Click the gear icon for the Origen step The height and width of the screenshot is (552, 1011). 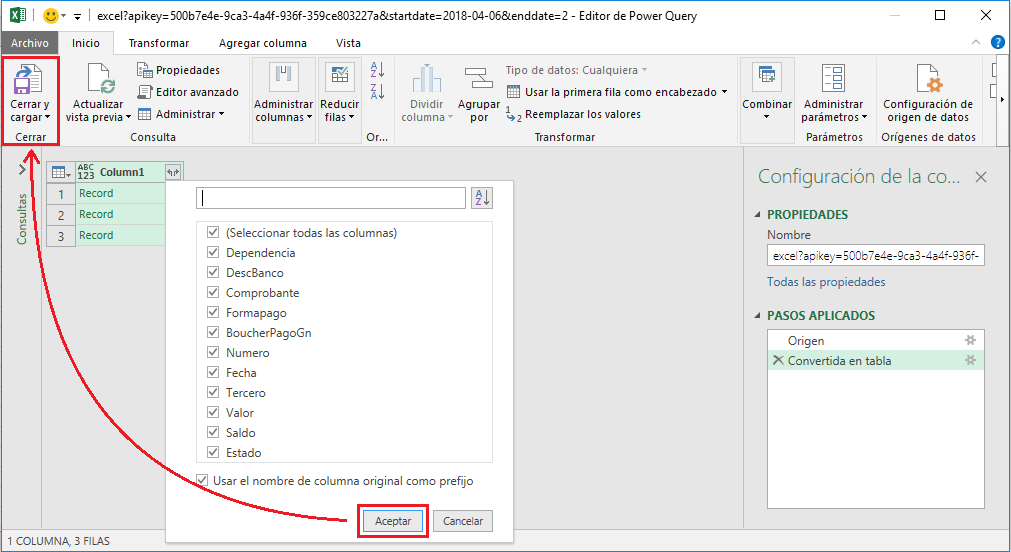pos(969,341)
